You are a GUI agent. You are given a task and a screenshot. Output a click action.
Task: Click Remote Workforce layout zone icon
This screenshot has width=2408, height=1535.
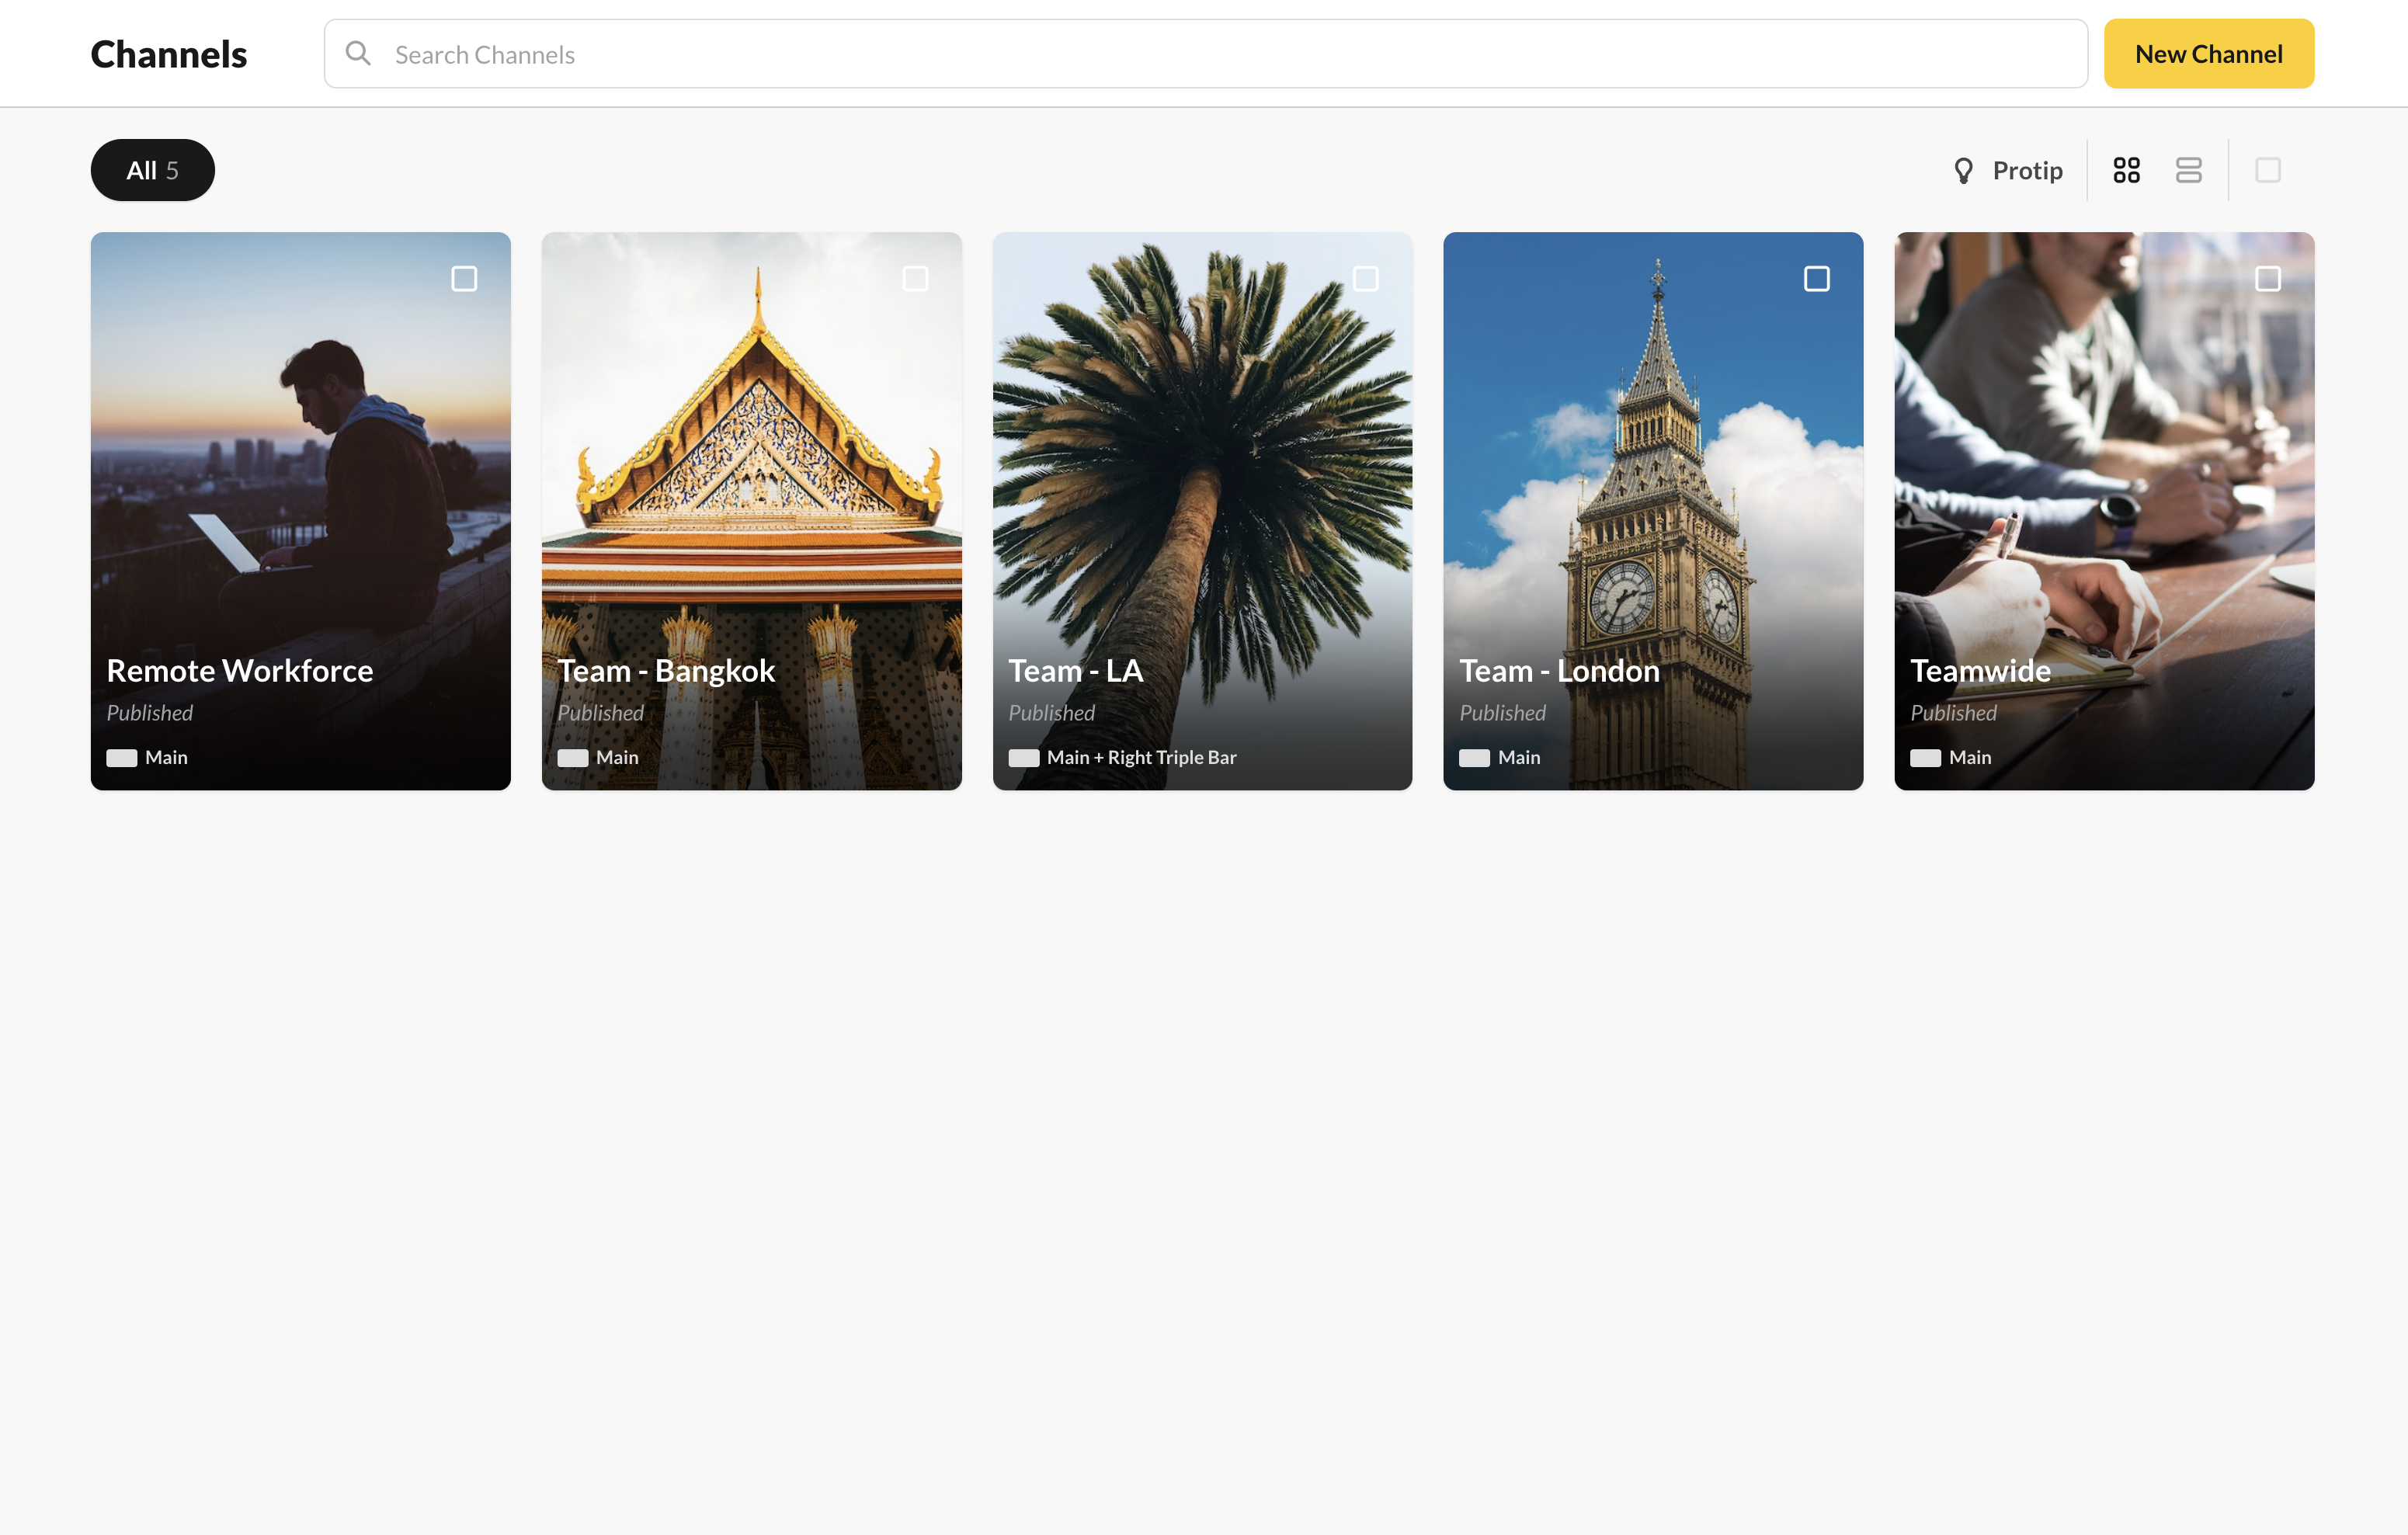click(x=122, y=758)
